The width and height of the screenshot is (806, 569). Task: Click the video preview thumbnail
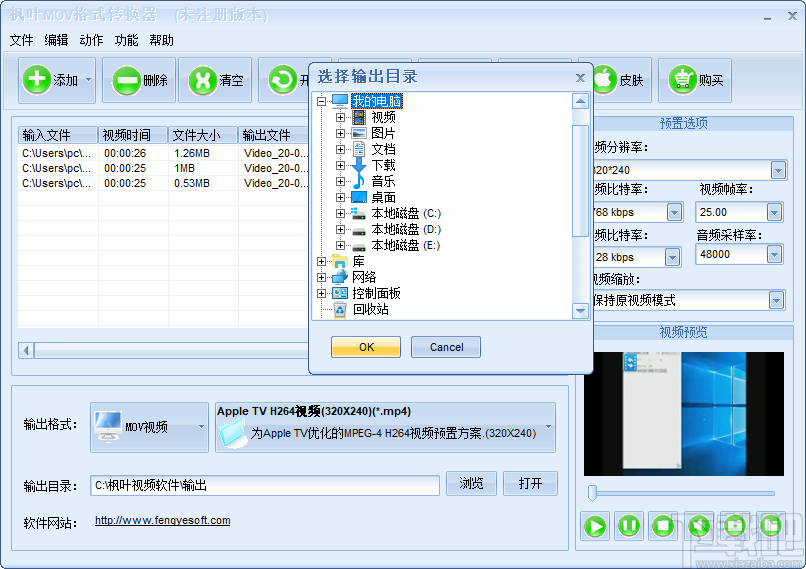point(684,414)
